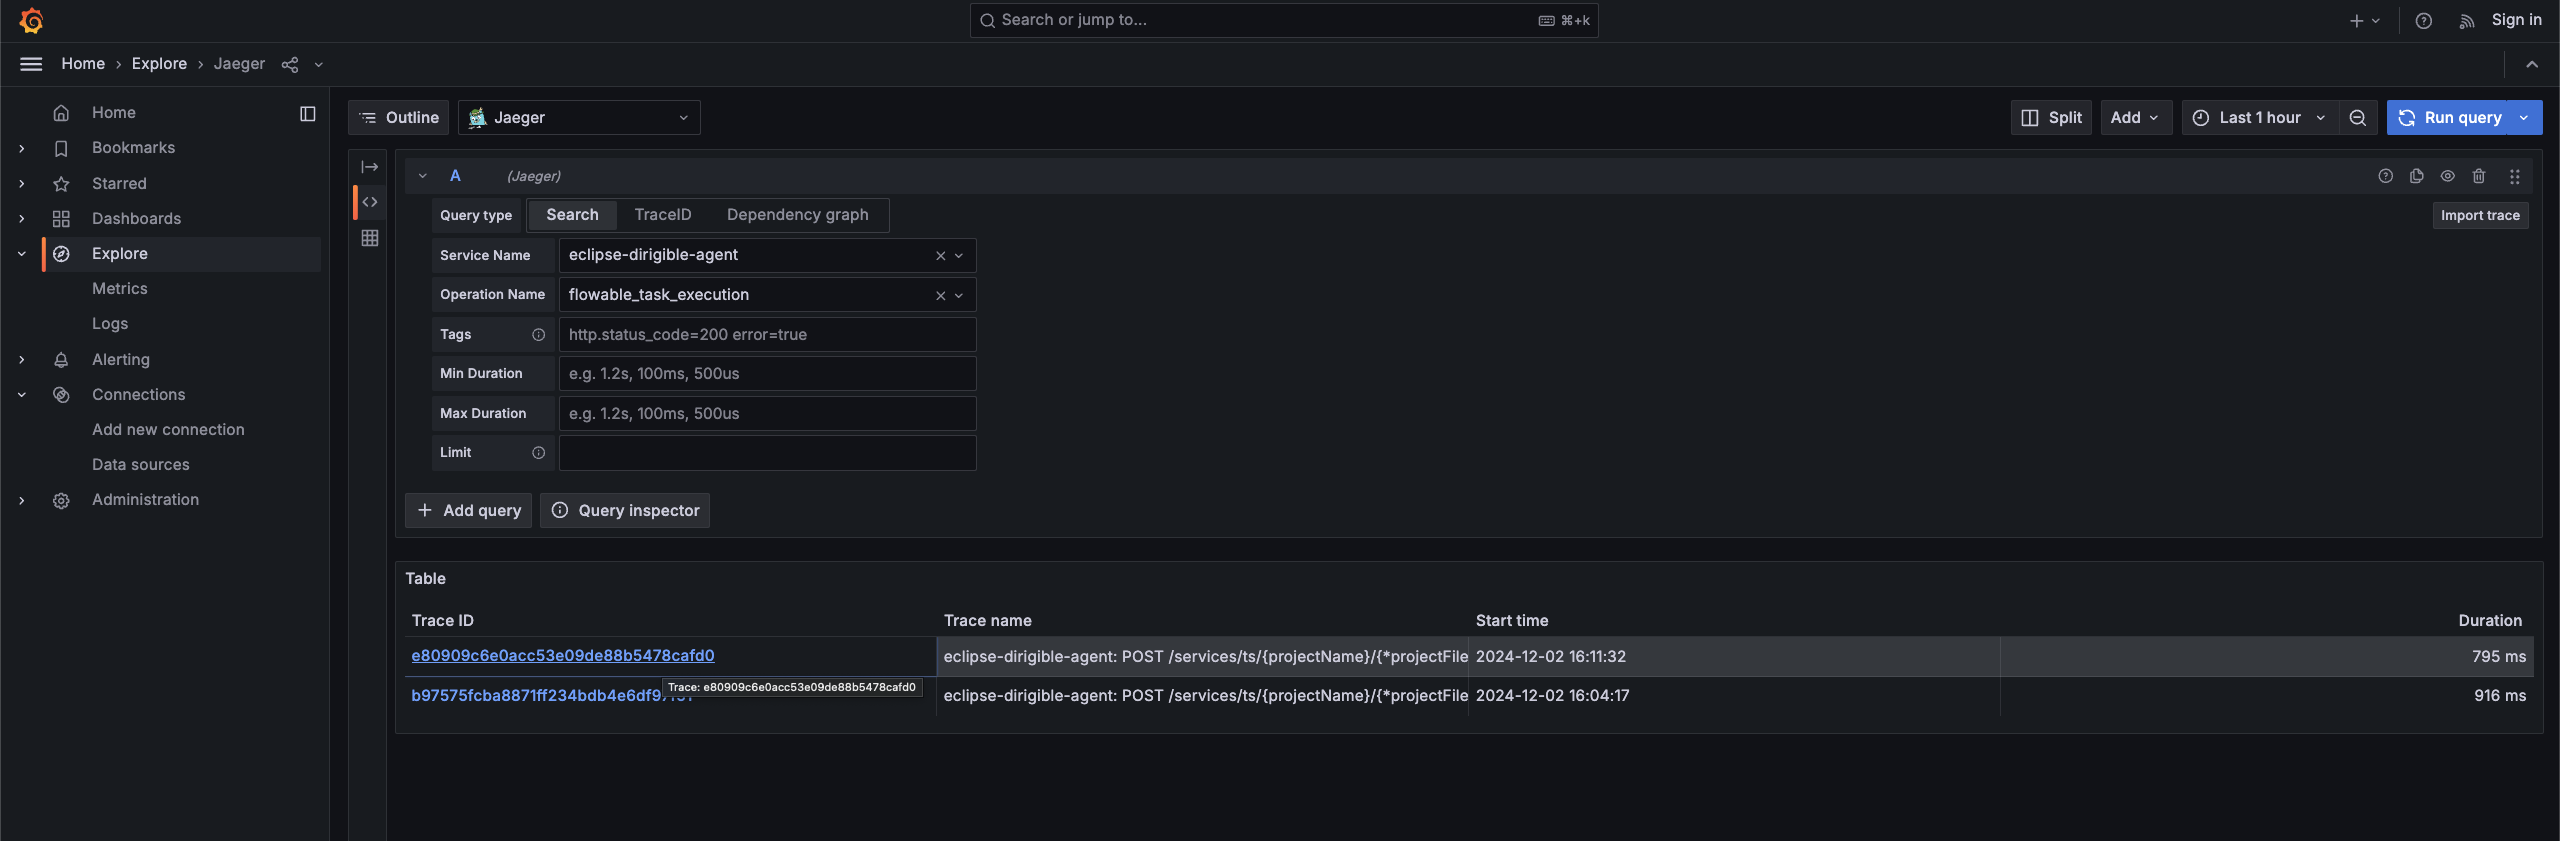The width and height of the screenshot is (2560, 841).
Task: Focus the Search or jump to field
Action: 1284,20
